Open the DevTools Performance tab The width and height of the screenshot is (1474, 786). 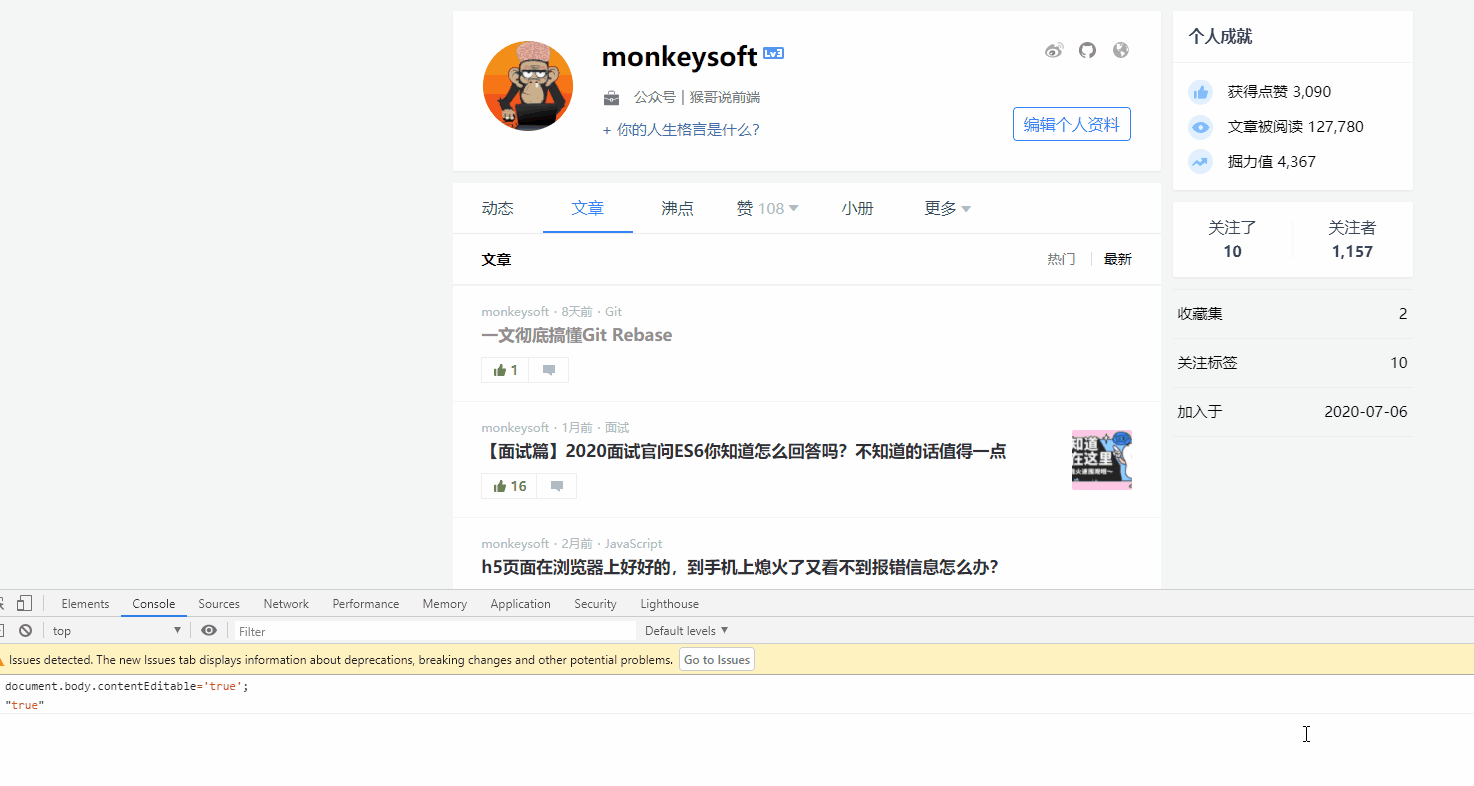(x=366, y=604)
